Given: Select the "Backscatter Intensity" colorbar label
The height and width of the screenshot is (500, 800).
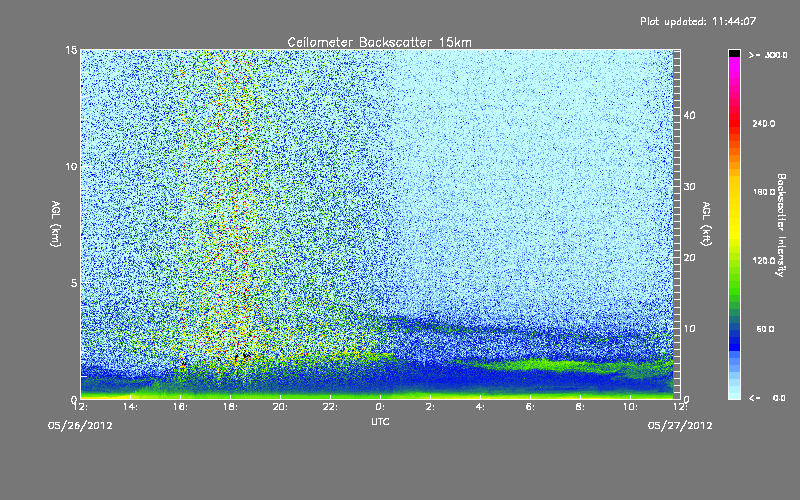Looking at the screenshot, I should tap(781, 225).
